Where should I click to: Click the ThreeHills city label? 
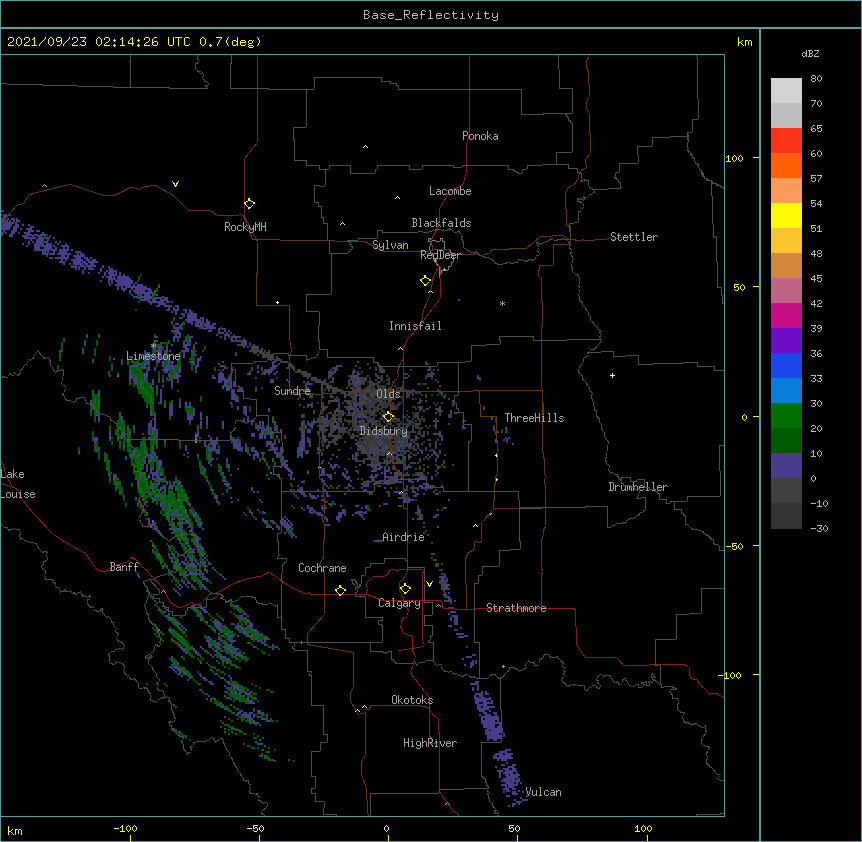534,418
